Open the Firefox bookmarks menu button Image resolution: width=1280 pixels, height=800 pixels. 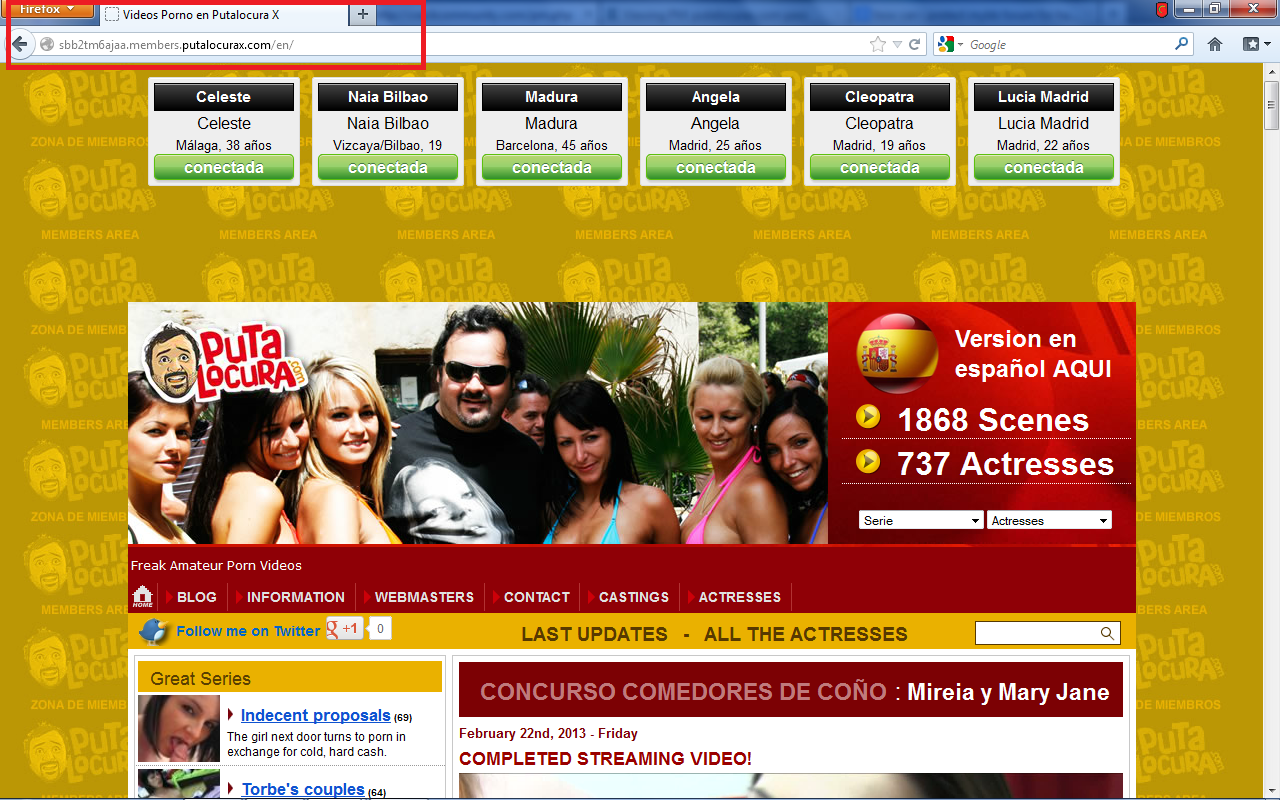tap(1256, 44)
